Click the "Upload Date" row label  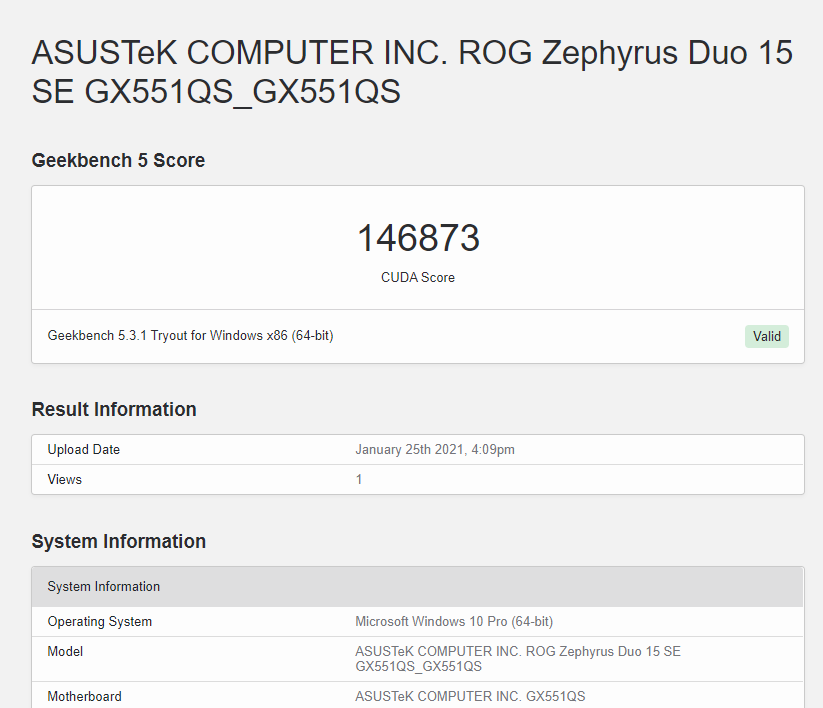83,449
